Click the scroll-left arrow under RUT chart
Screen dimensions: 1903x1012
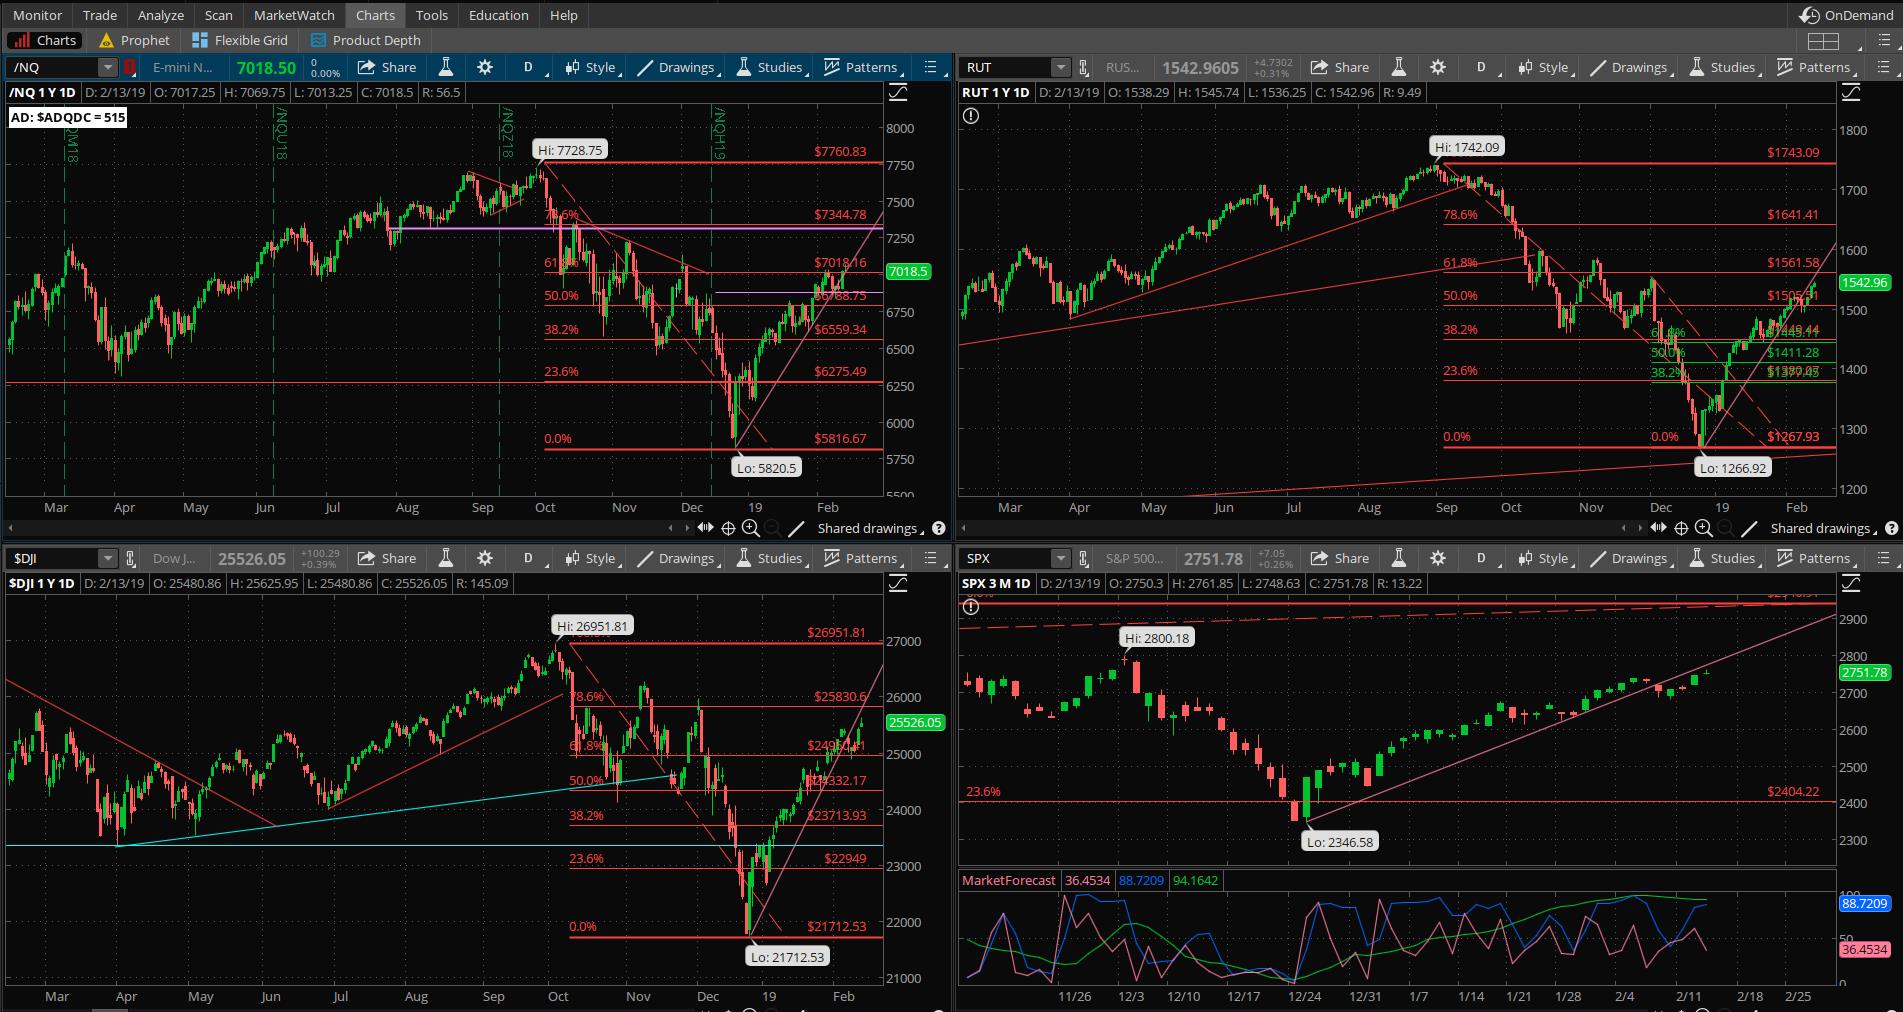click(963, 527)
